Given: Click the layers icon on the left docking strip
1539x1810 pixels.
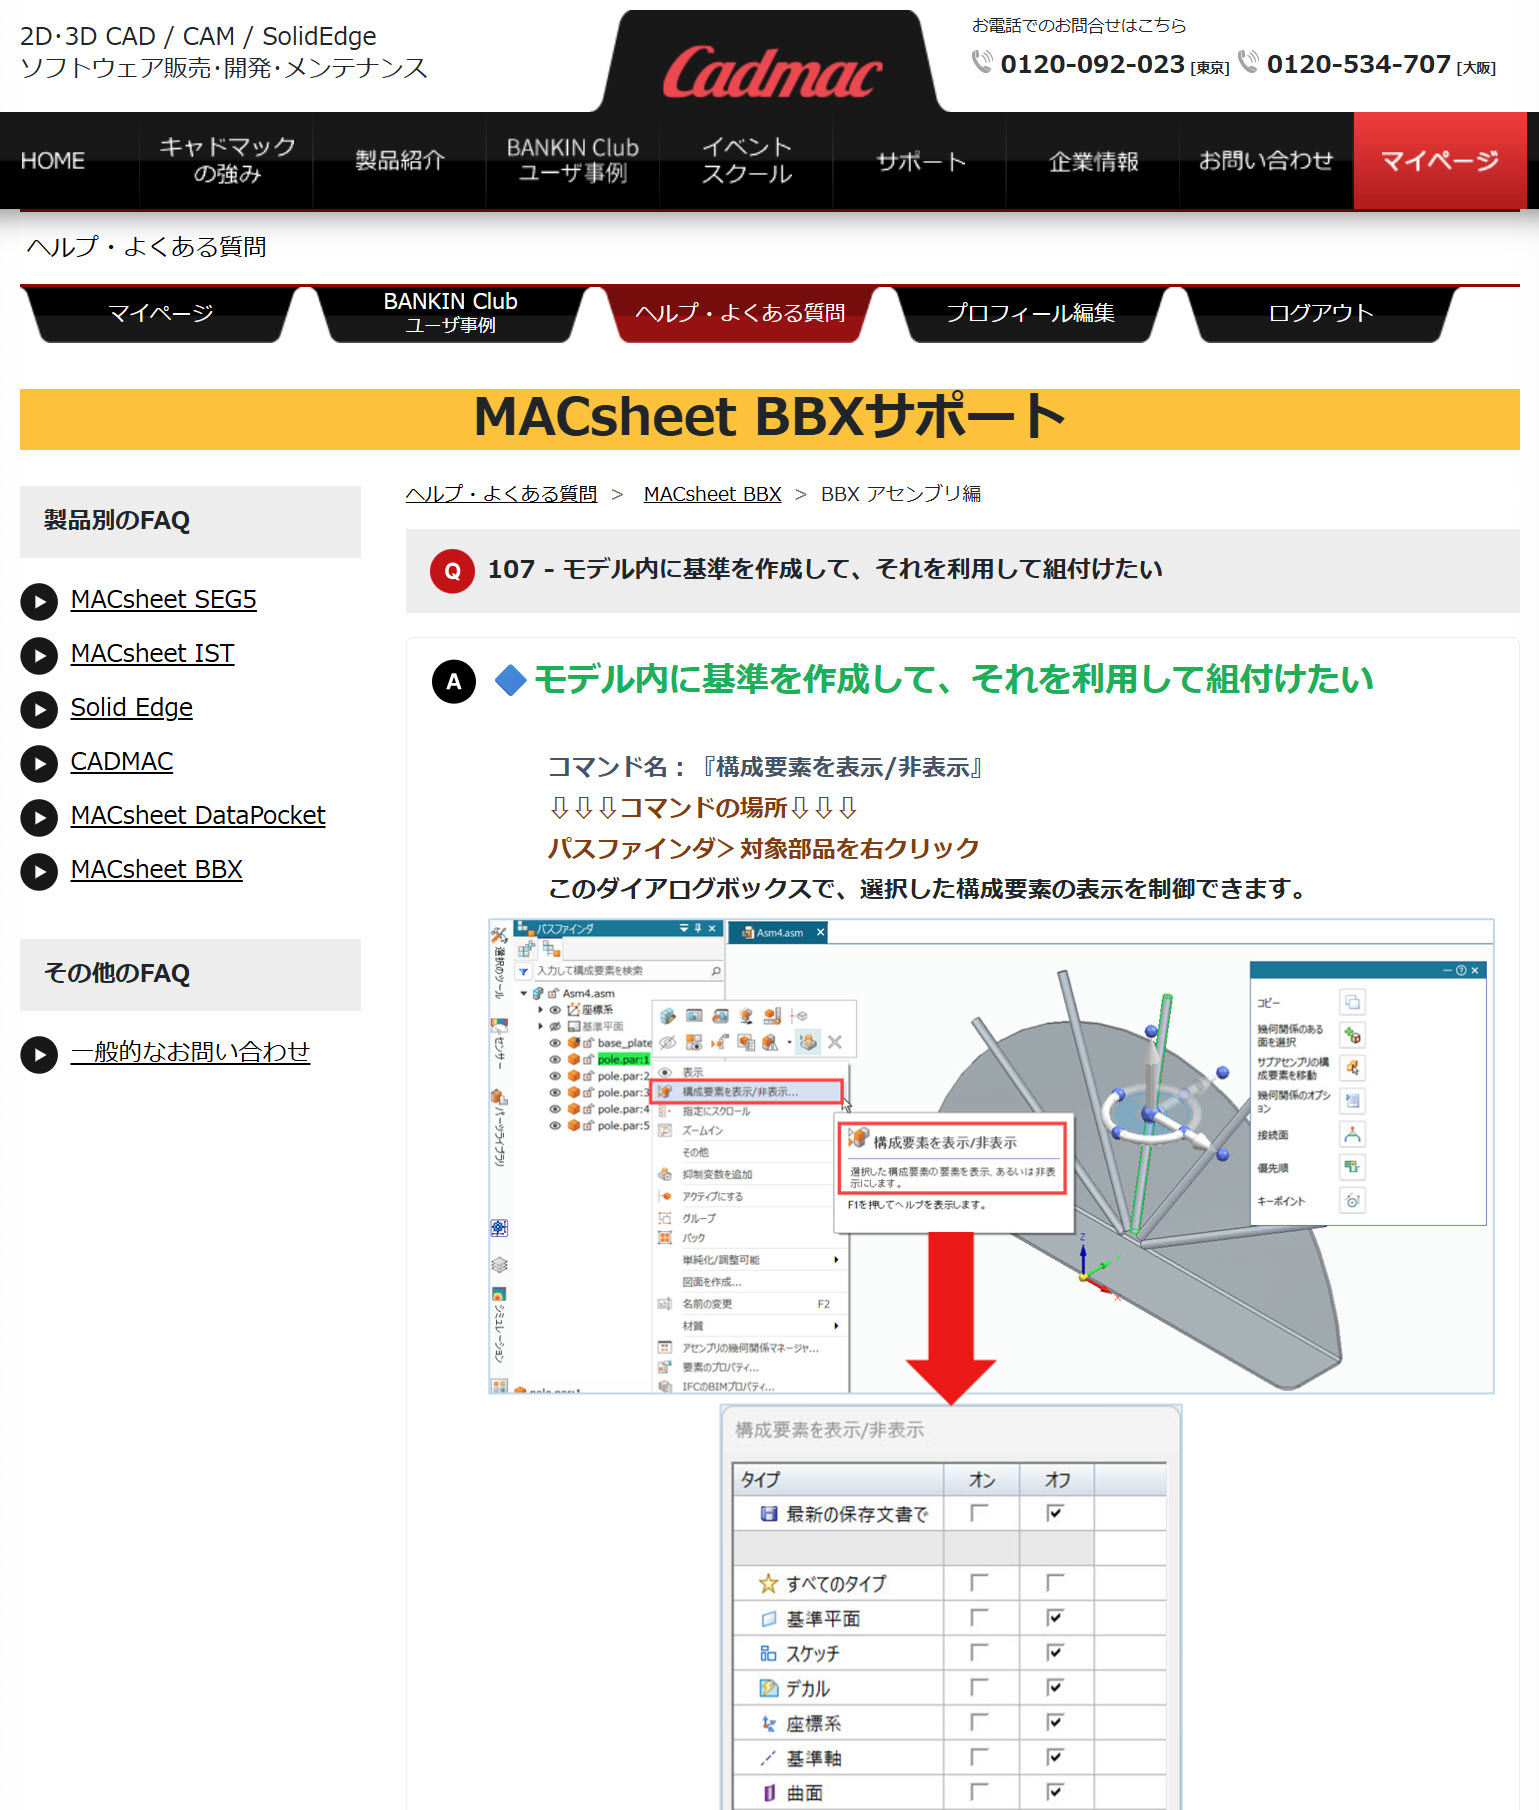Looking at the screenshot, I should (499, 1265).
